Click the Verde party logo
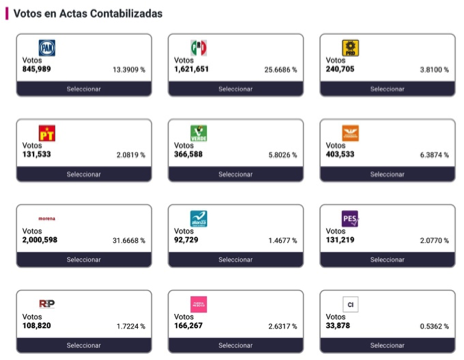Viewport: 464px width, 360px height. [199, 133]
